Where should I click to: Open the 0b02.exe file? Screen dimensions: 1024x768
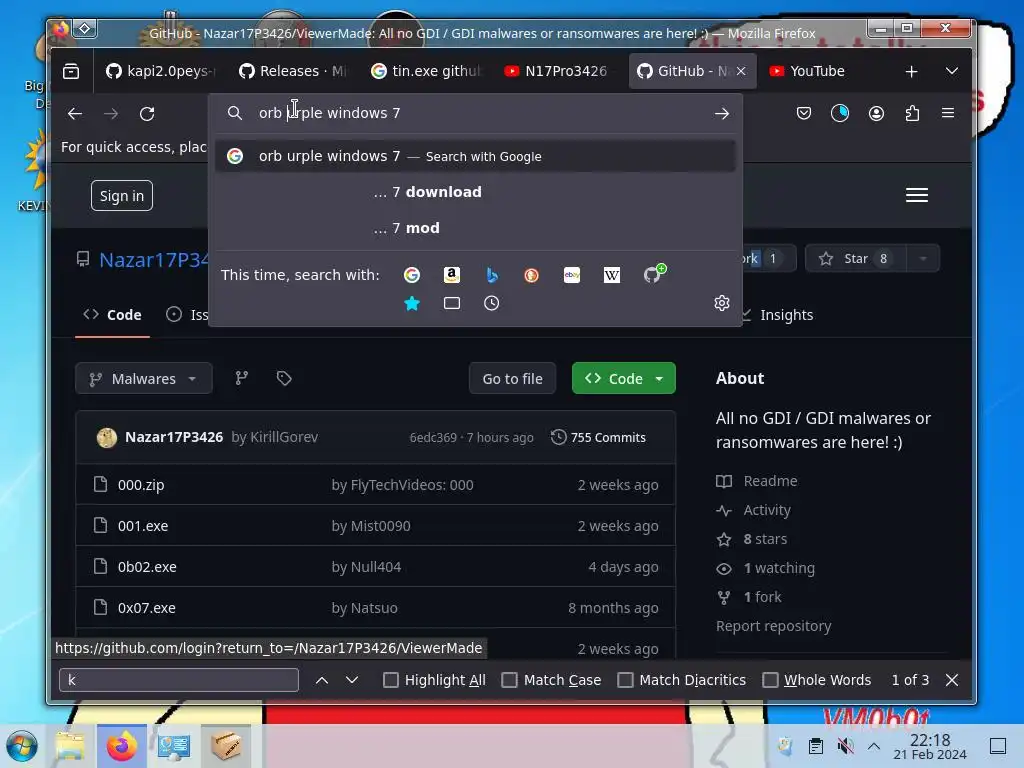[x=147, y=567]
